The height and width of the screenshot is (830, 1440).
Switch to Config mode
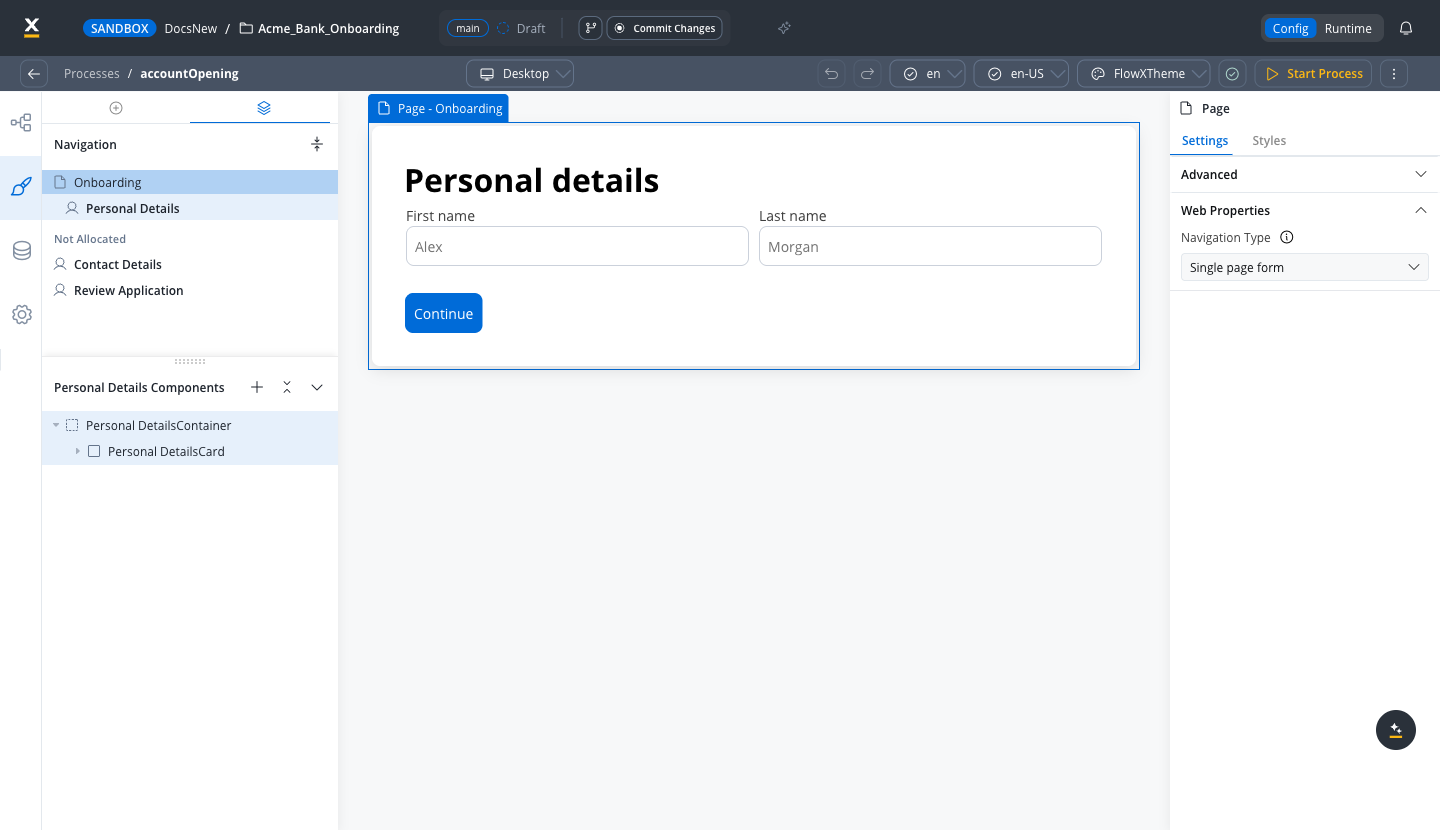tap(1290, 28)
